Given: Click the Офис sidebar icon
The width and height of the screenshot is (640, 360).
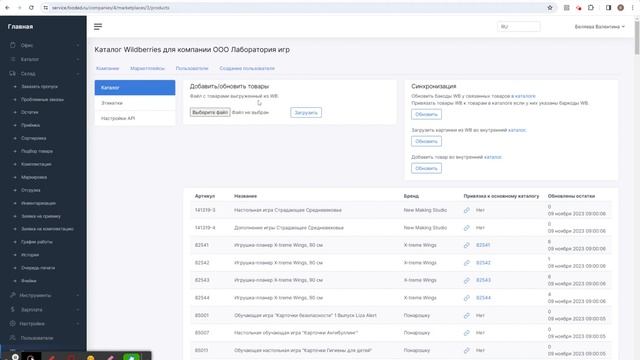Looking at the screenshot, I should (x=13, y=45).
